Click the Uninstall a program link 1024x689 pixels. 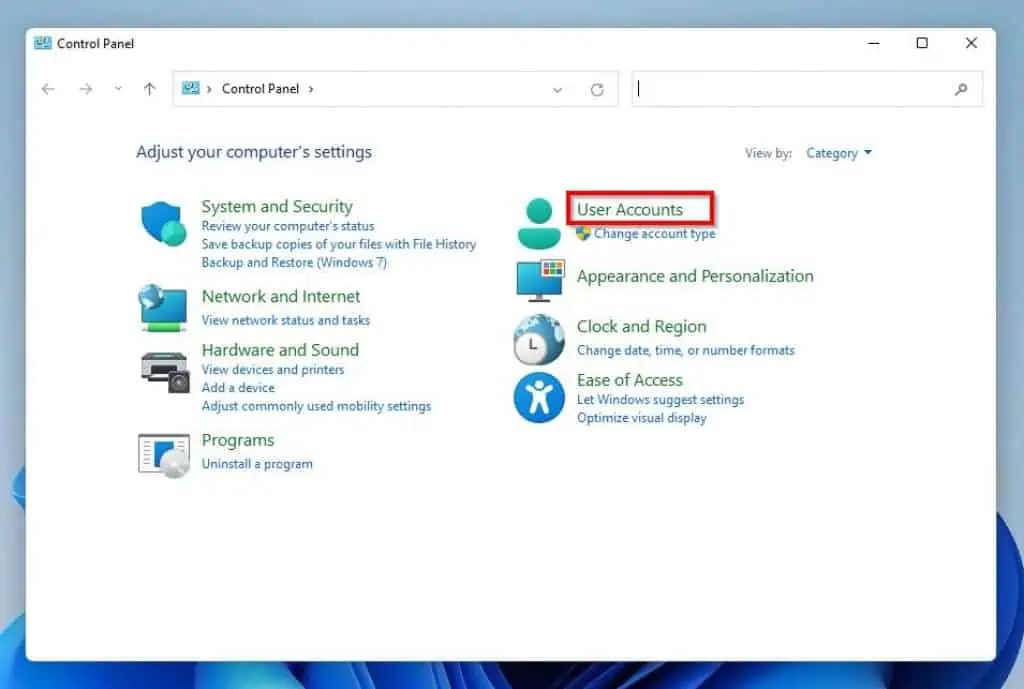point(257,463)
